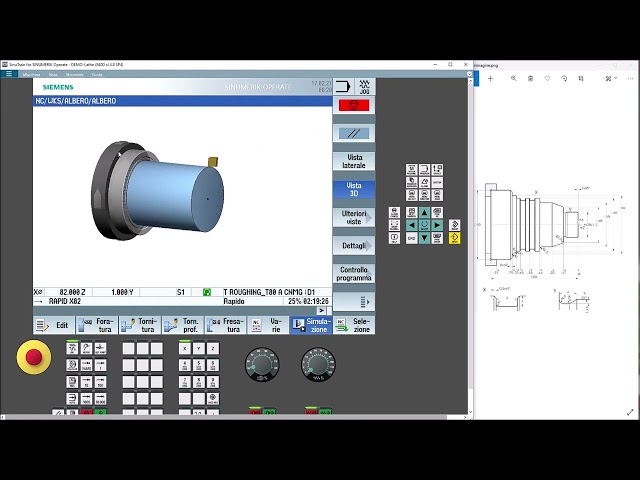Open Tornitura softkey

click(x=140, y=325)
